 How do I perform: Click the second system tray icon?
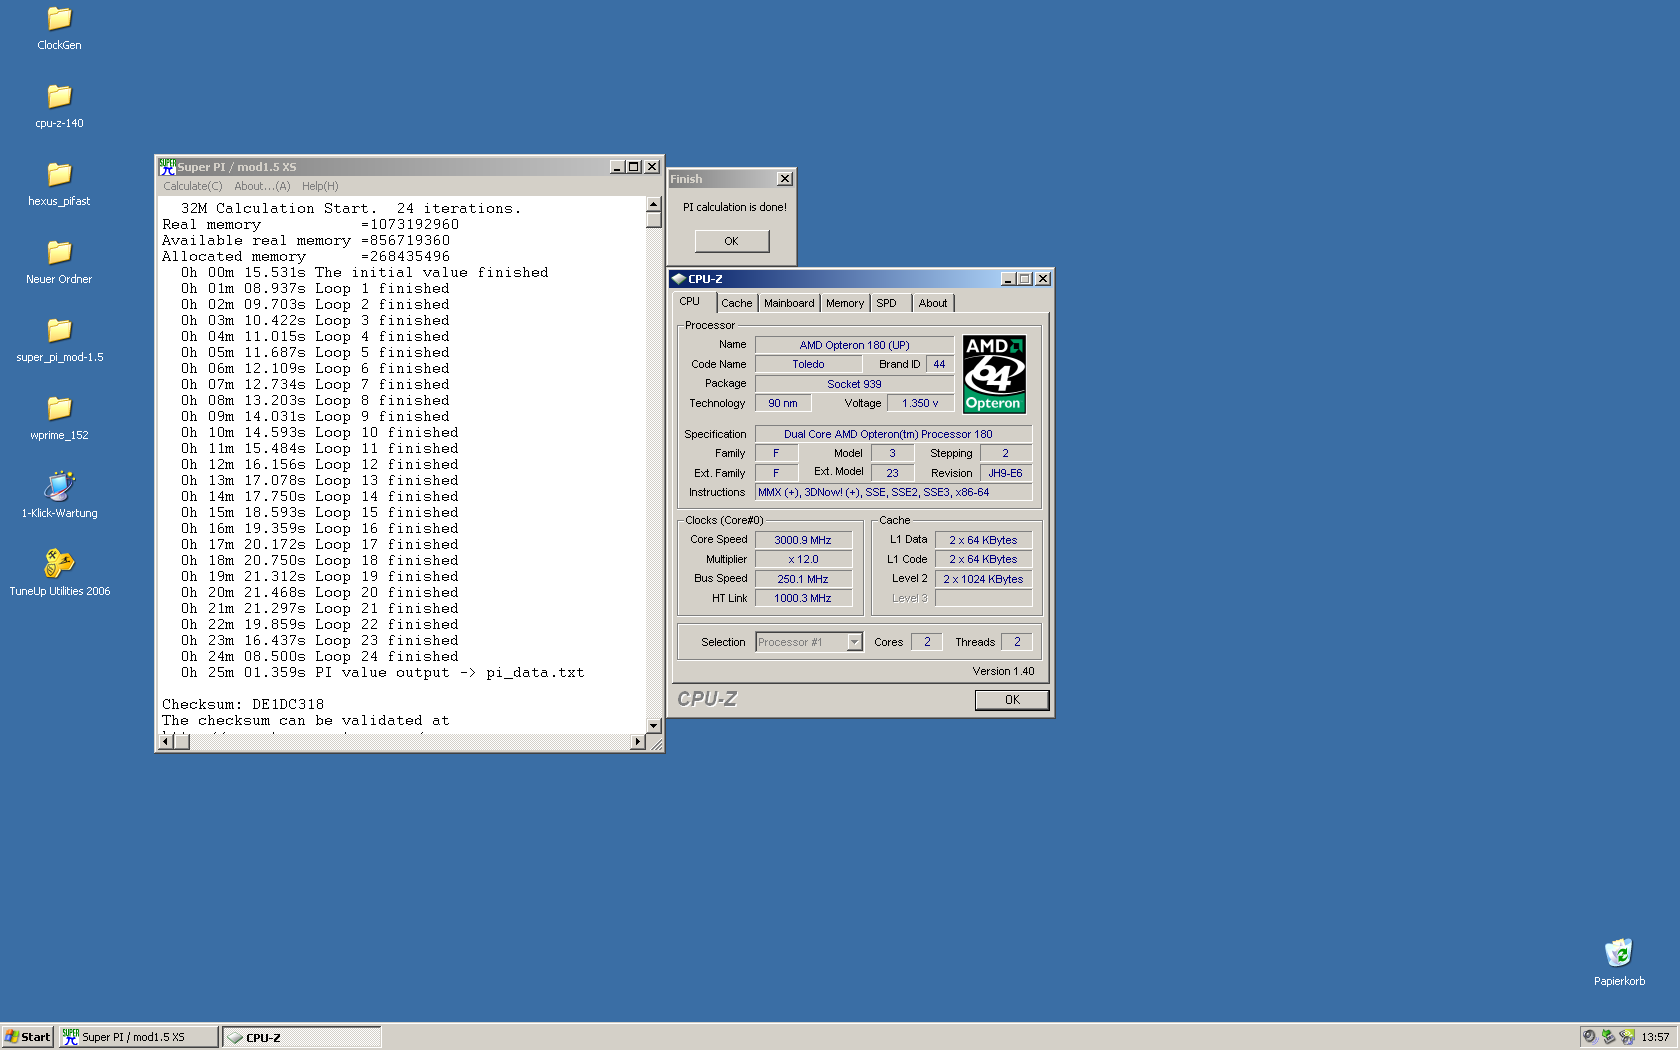pos(1608,1037)
